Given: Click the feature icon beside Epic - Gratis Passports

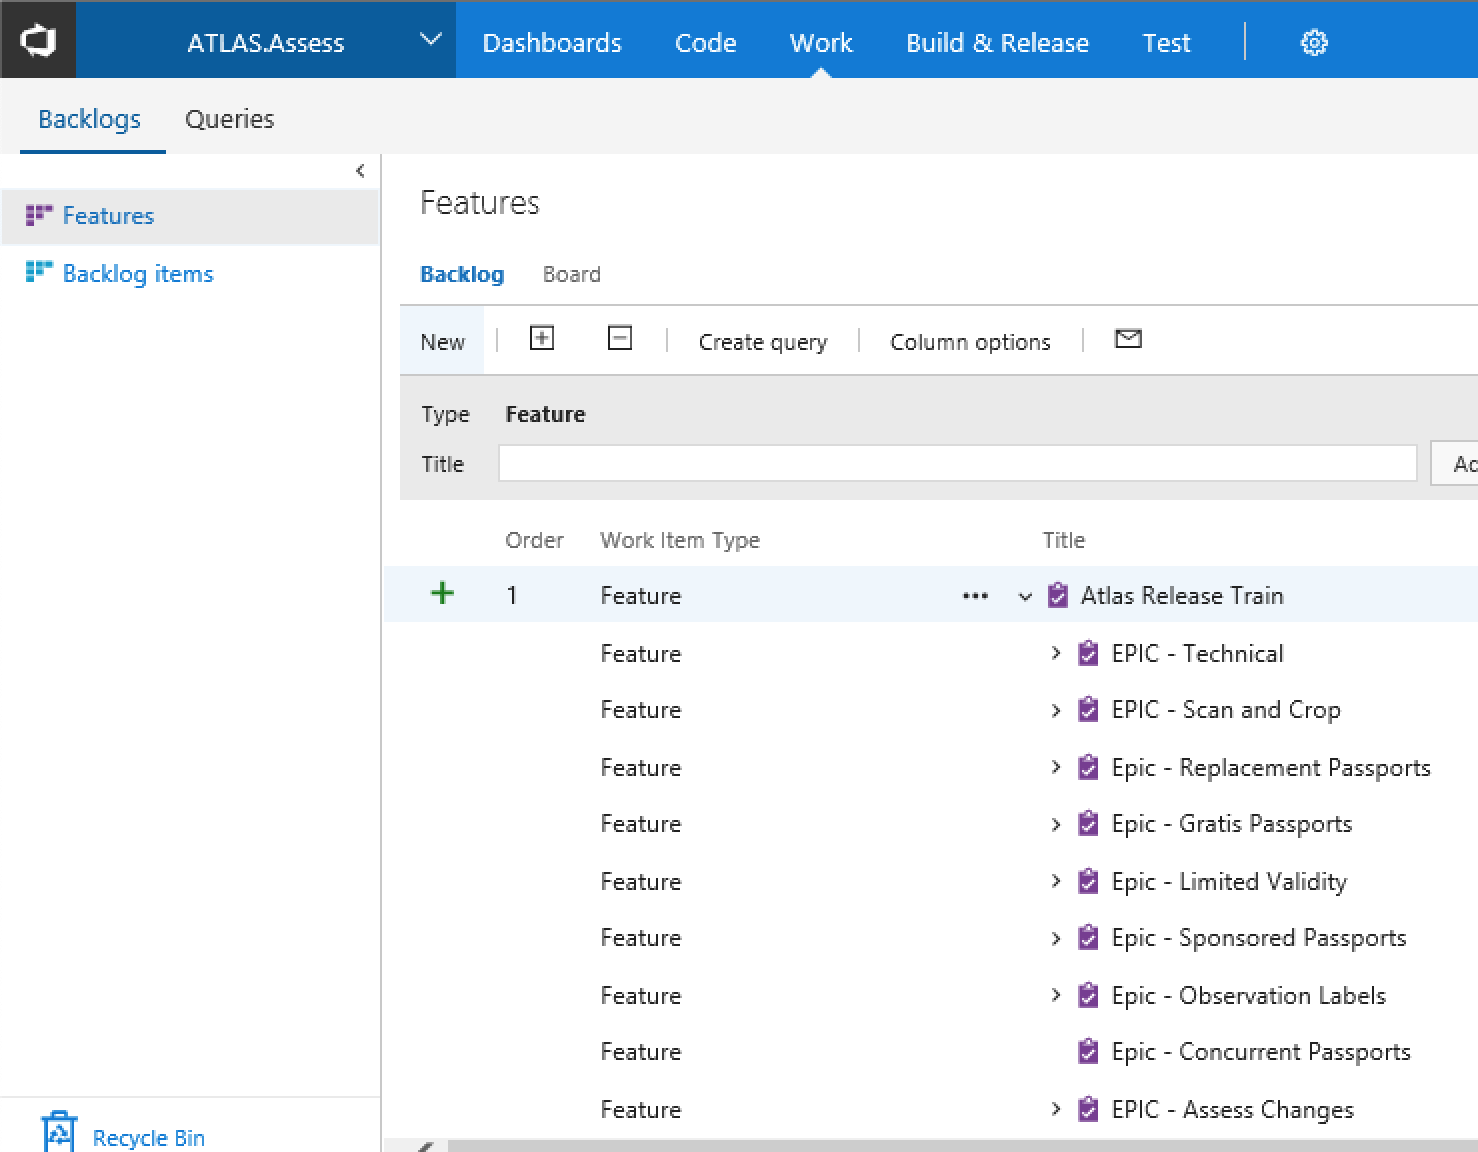Looking at the screenshot, I should pyautogui.click(x=1089, y=823).
